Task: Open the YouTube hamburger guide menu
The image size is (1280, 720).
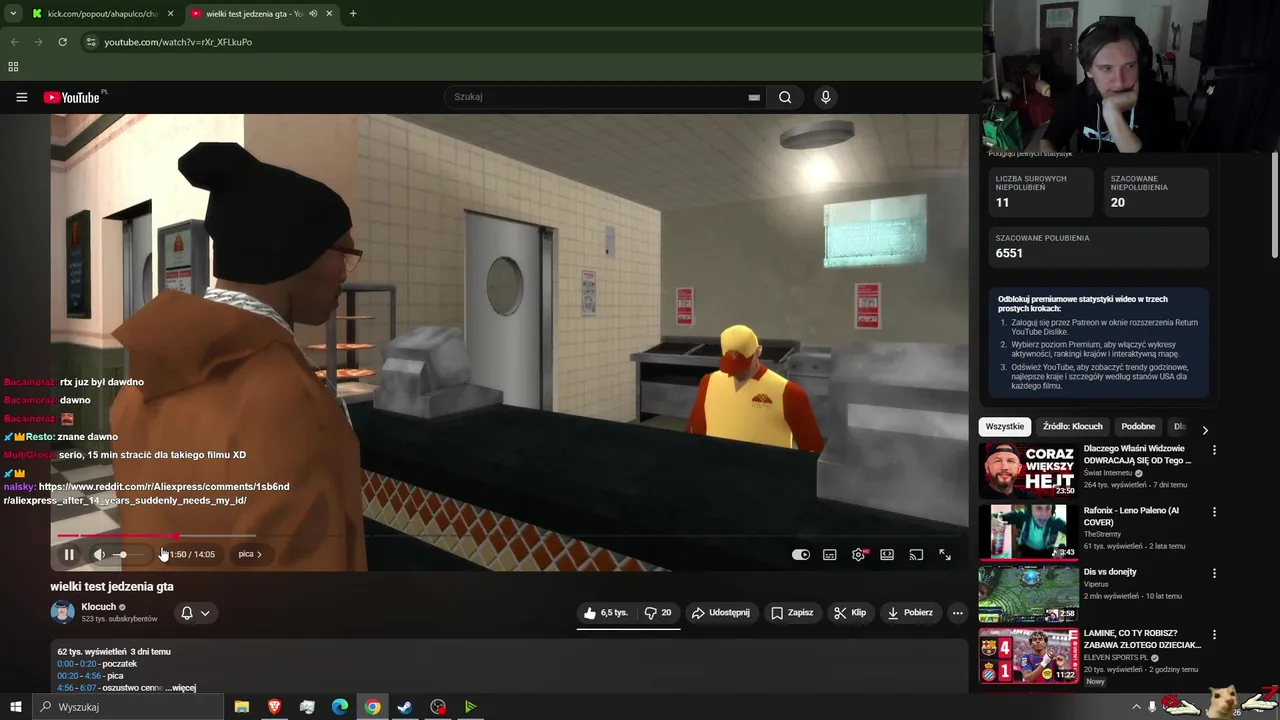Action: pyautogui.click(x=21, y=97)
